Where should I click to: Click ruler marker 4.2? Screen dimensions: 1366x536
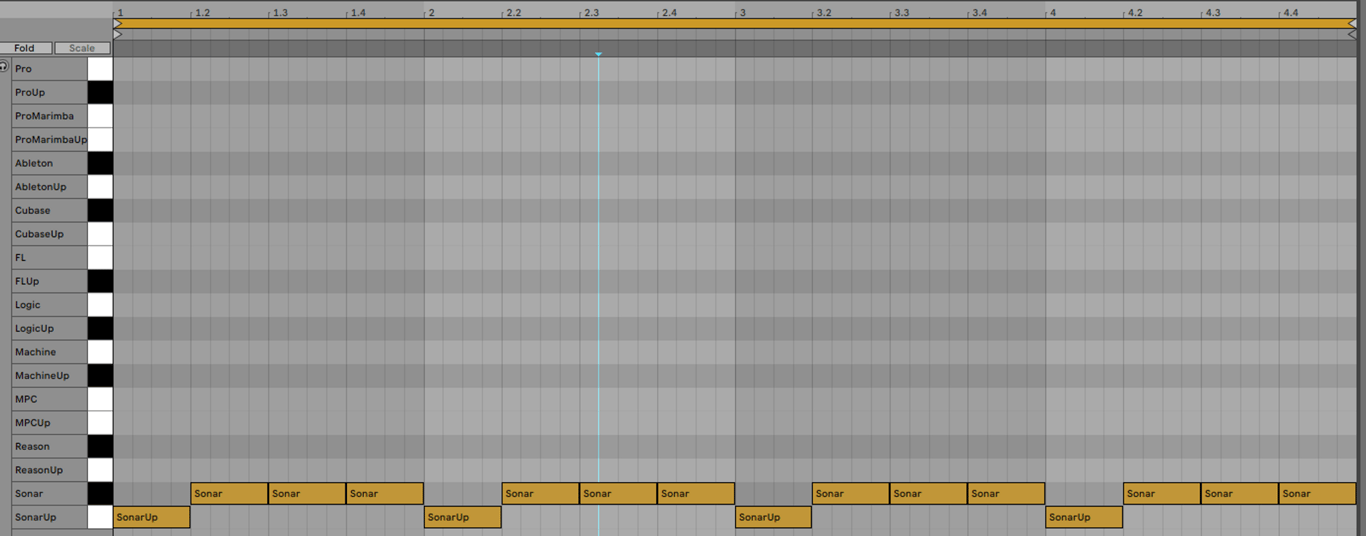(1135, 13)
